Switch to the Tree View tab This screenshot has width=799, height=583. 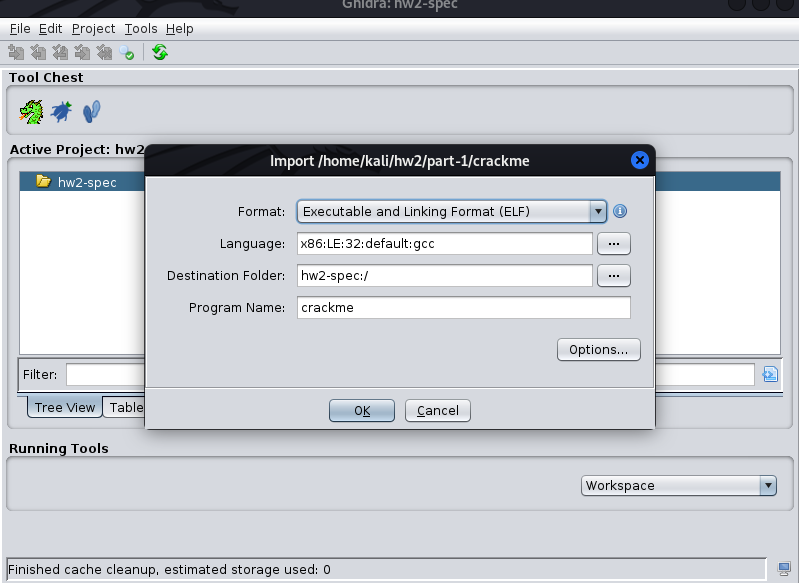(64, 407)
